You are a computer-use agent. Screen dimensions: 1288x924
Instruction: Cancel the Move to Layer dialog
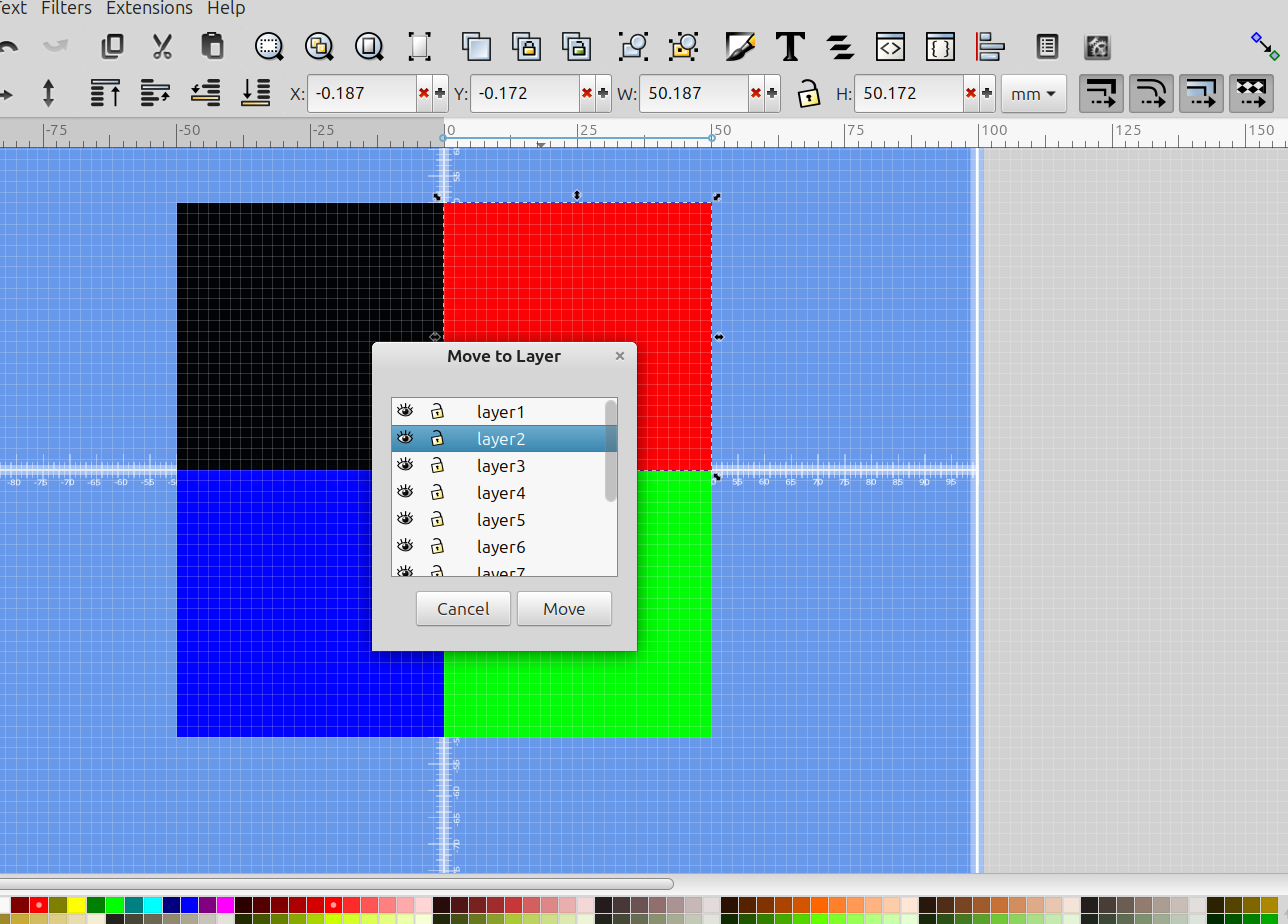[463, 609]
